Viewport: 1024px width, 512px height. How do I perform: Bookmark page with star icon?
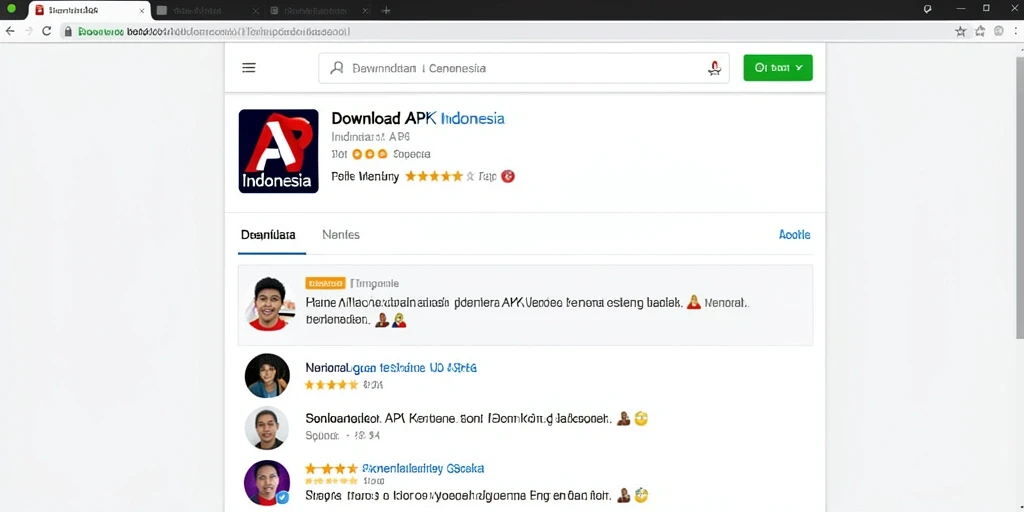tap(961, 31)
